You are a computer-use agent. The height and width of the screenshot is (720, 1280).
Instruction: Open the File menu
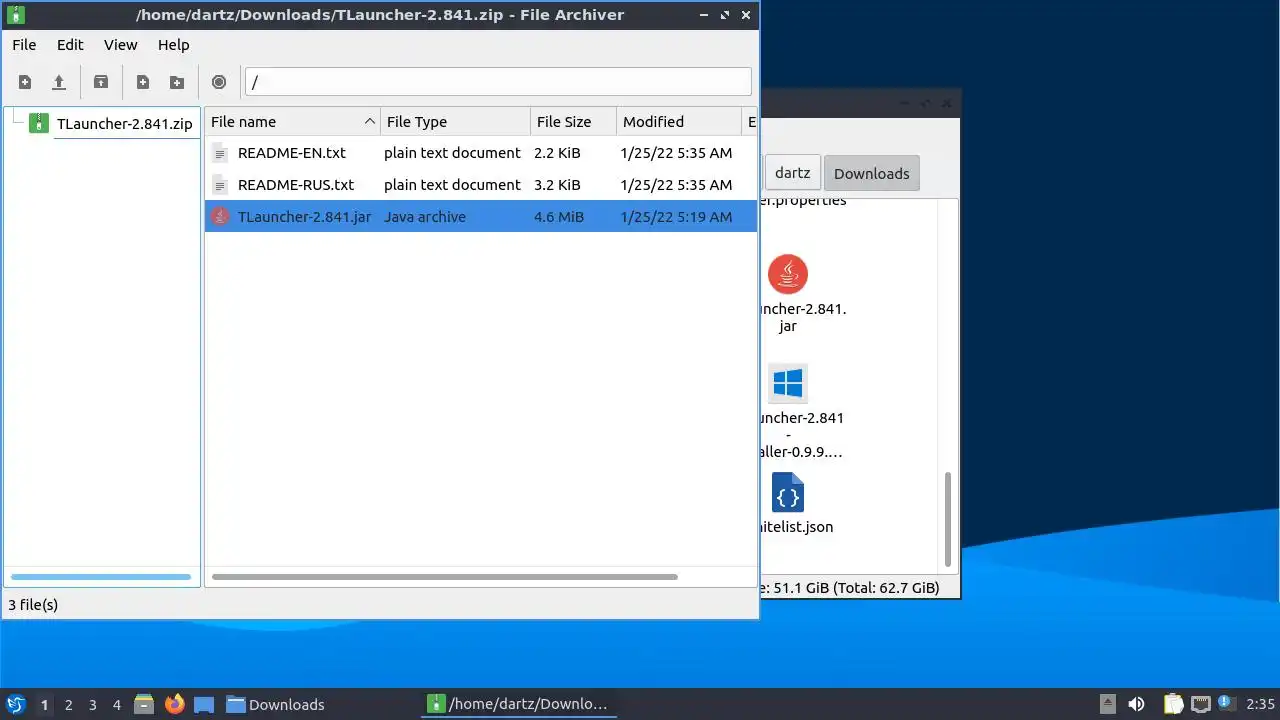pos(24,45)
